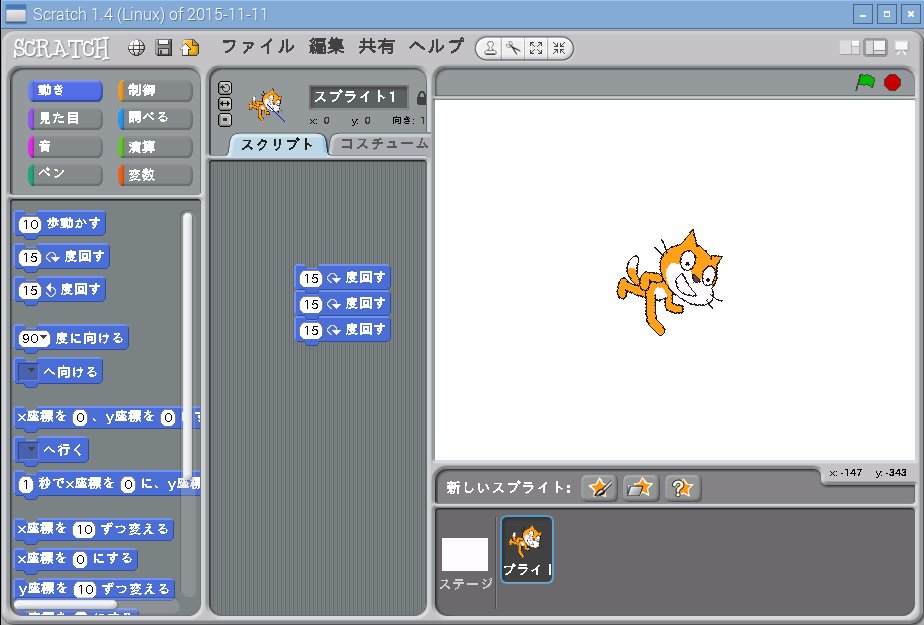Click the SCRATCH logo
Viewport: 924px width, 625px height.
[61, 48]
